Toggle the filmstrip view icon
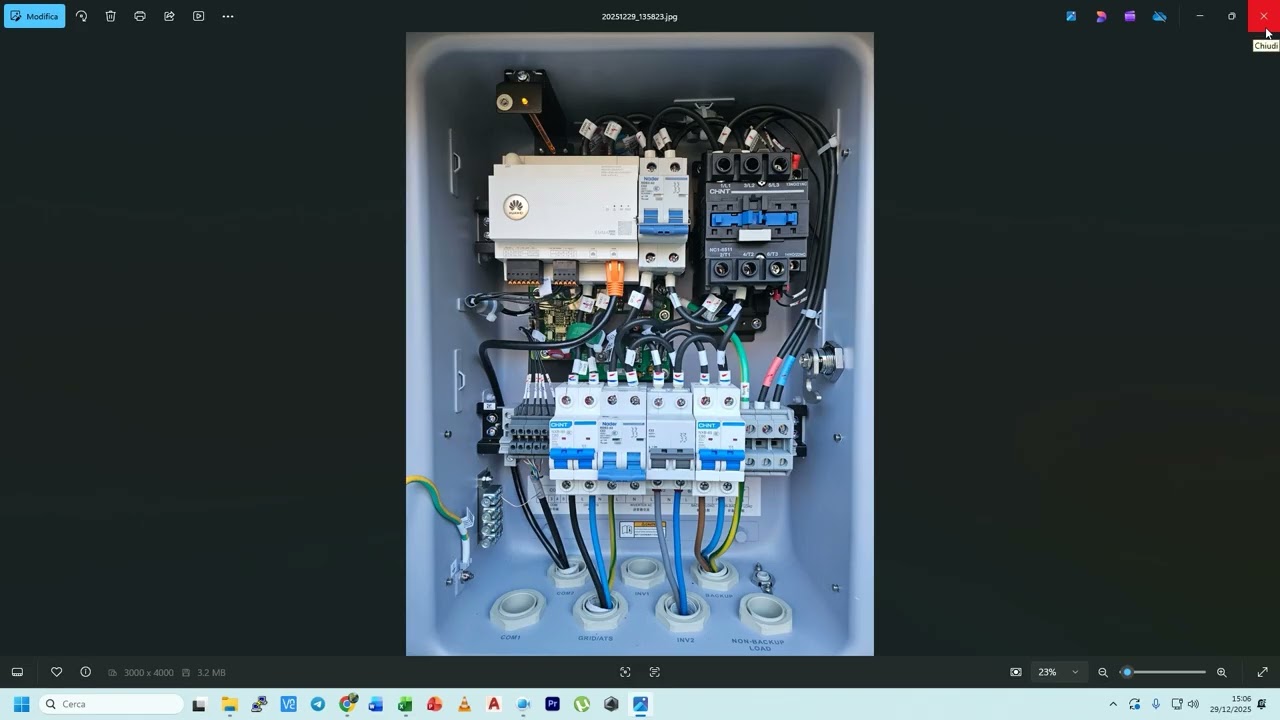This screenshot has width=1280, height=720. pyautogui.click(x=17, y=672)
